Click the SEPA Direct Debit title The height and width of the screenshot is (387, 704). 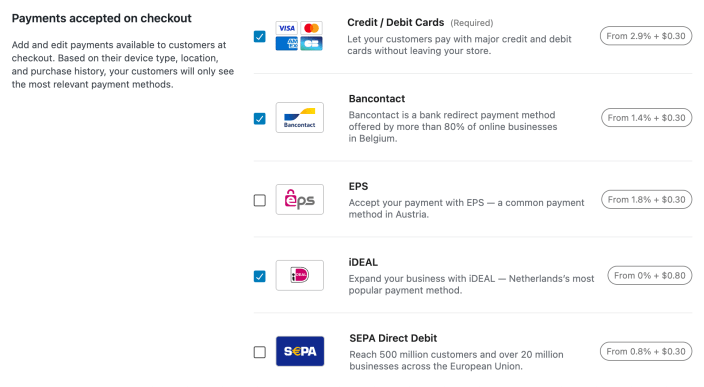click(393, 338)
